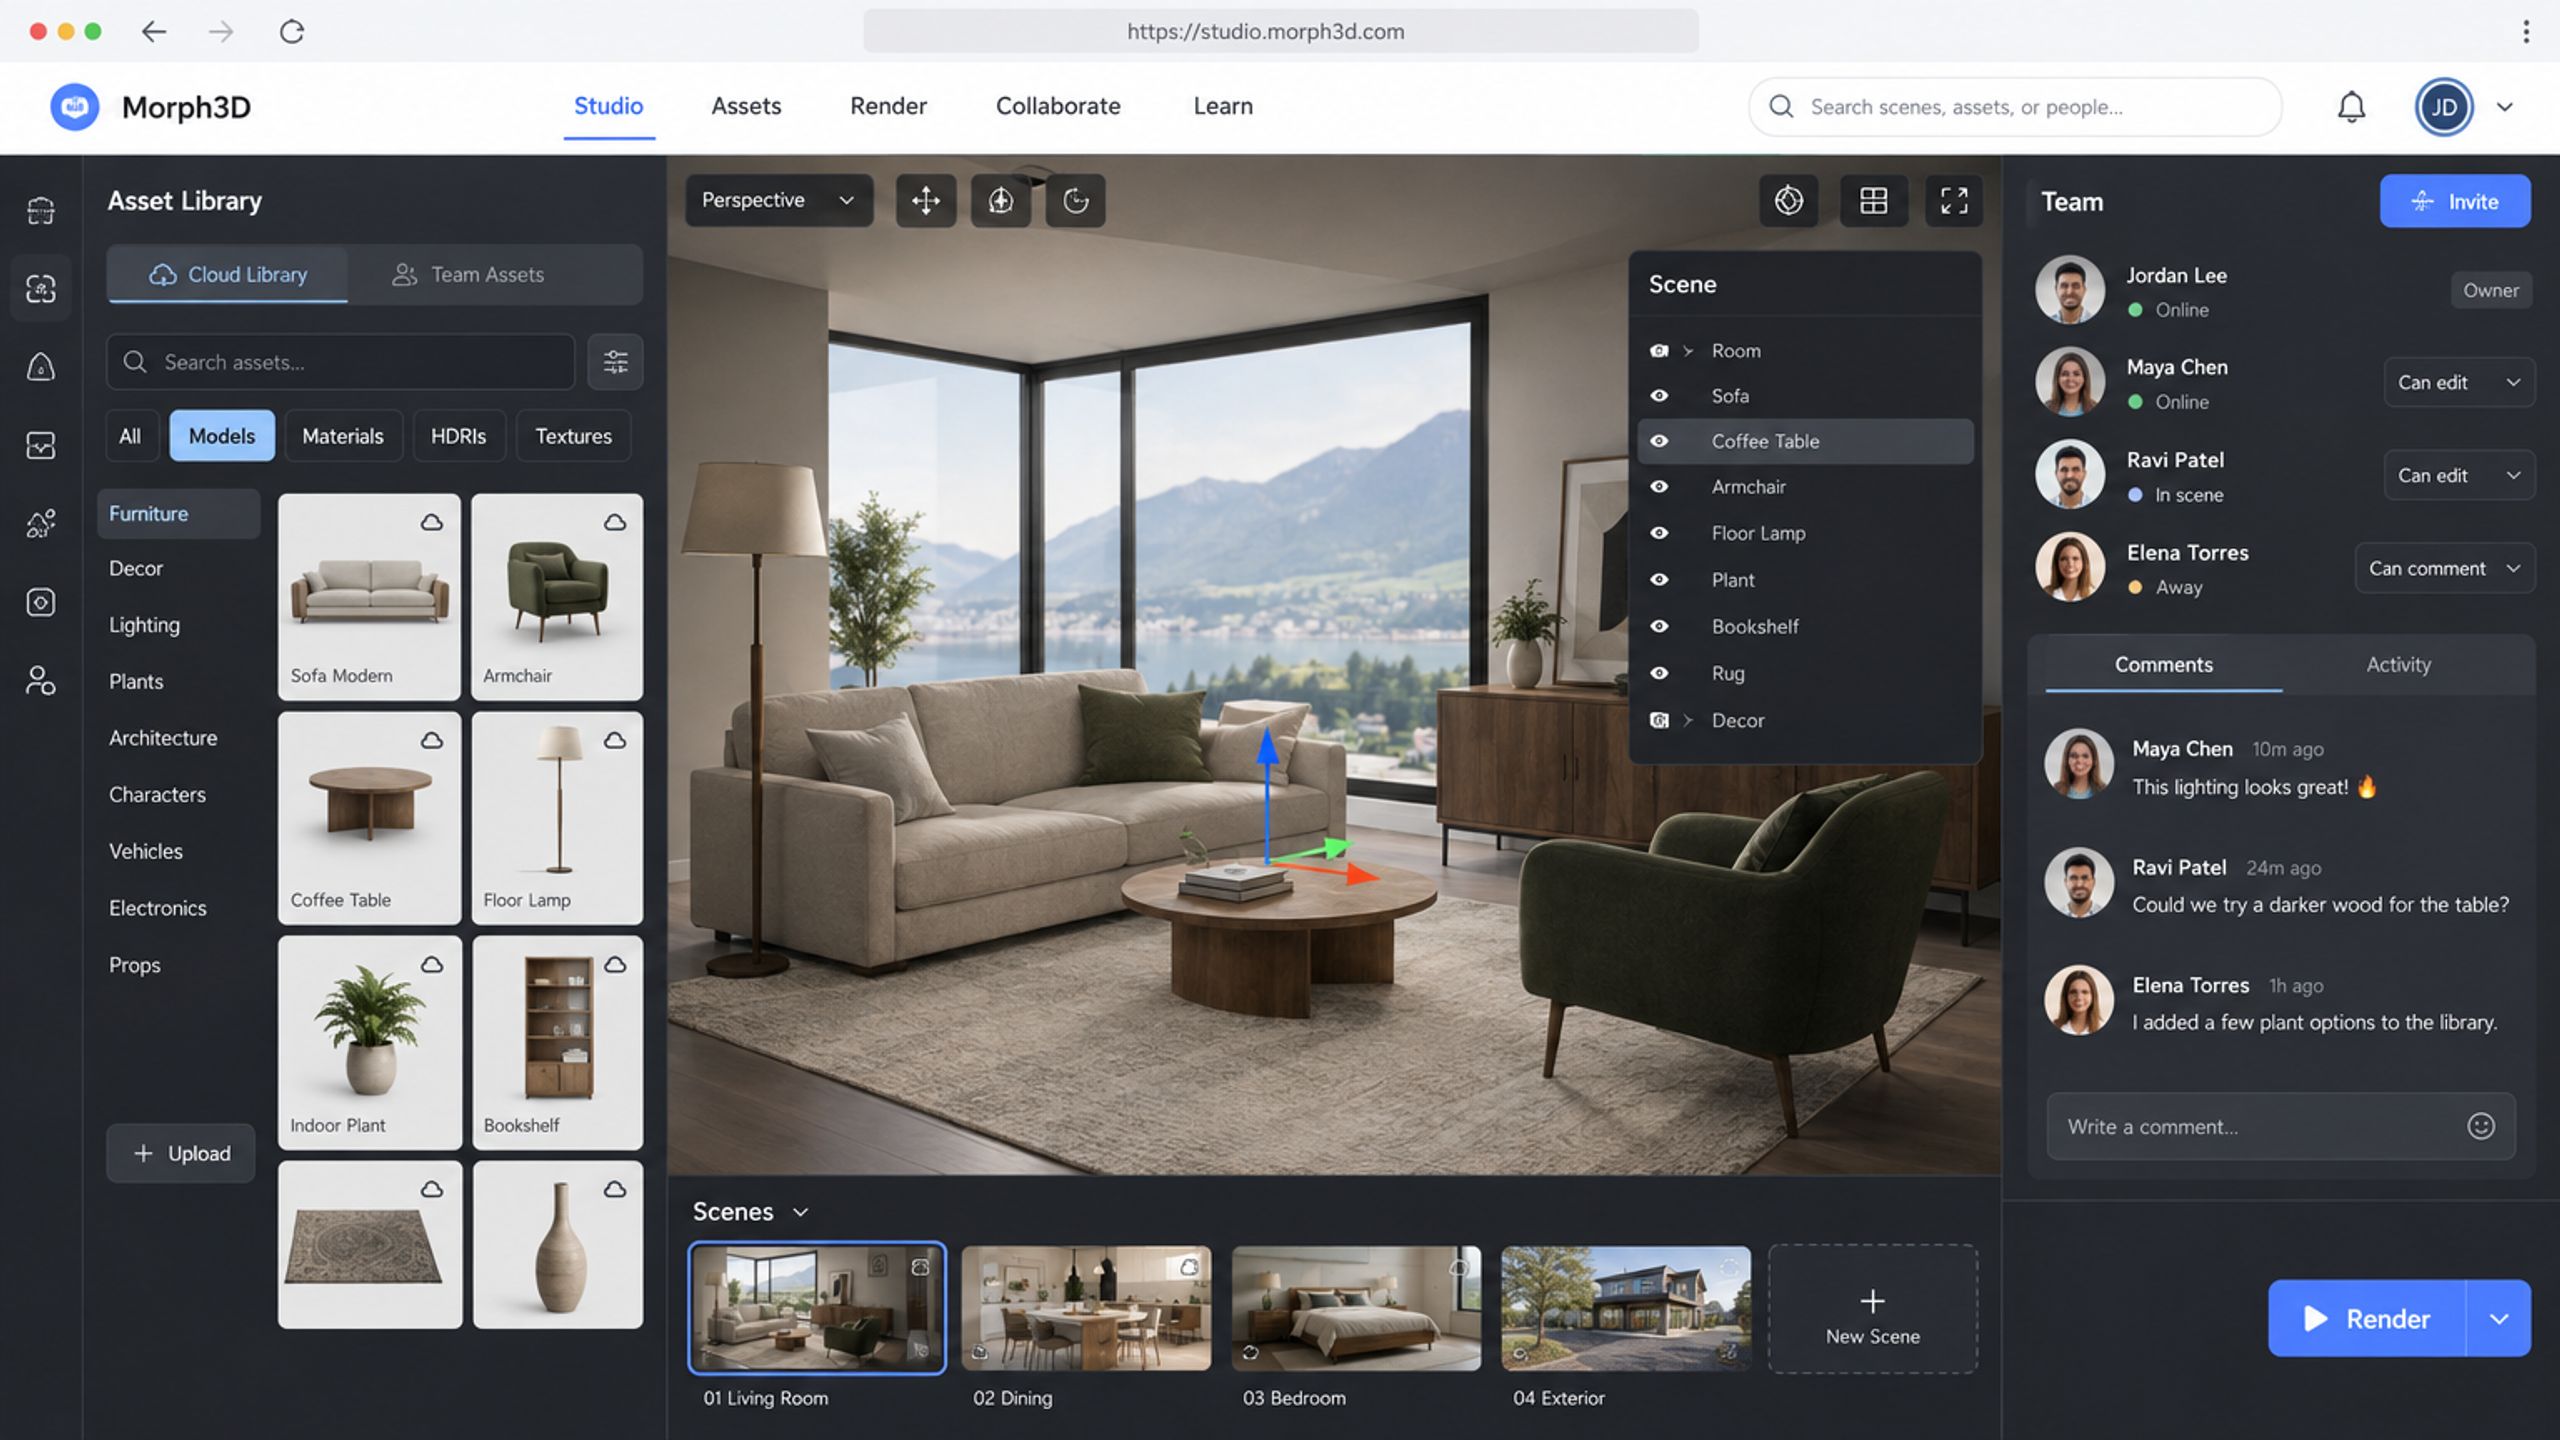Open the Activity tab
Image resolution: width=2560 pixels, height=1440 pixels.
(2398, 665)
